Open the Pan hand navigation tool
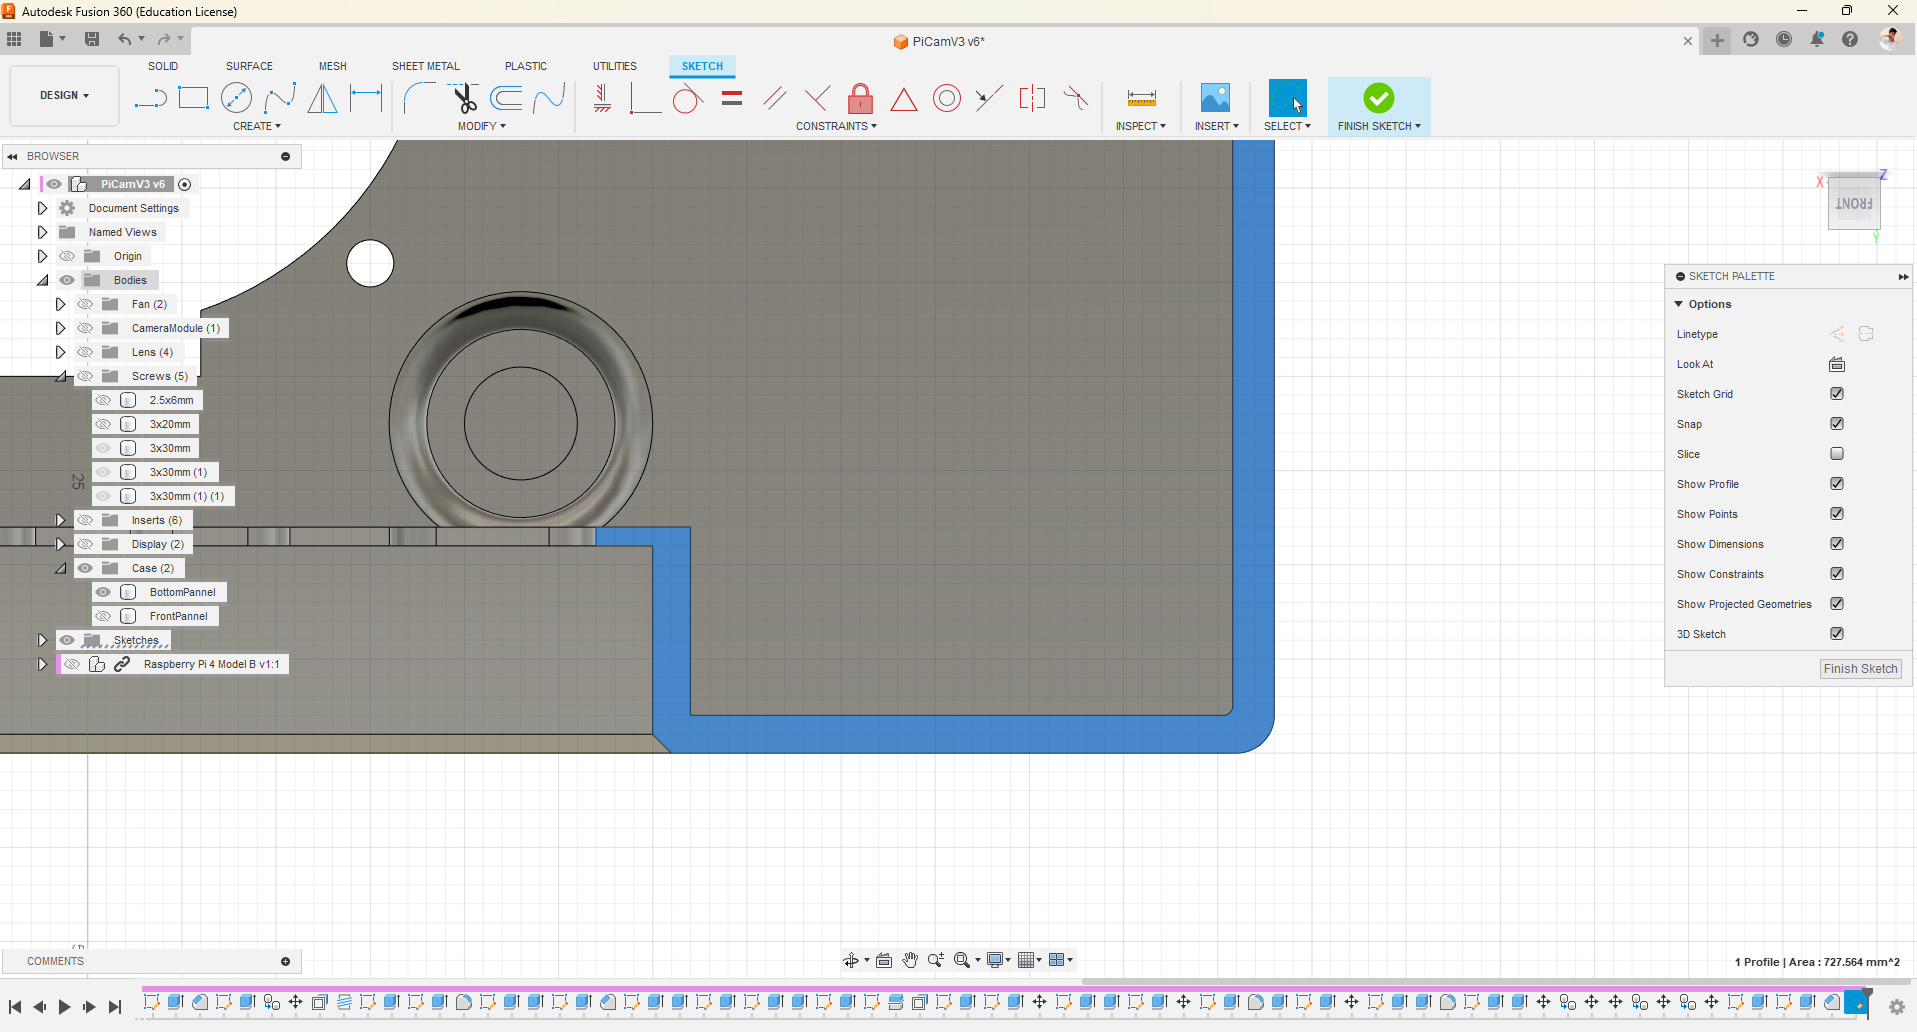The height and width of the screenshot is (1032, 1917). (x=910, y=960)
